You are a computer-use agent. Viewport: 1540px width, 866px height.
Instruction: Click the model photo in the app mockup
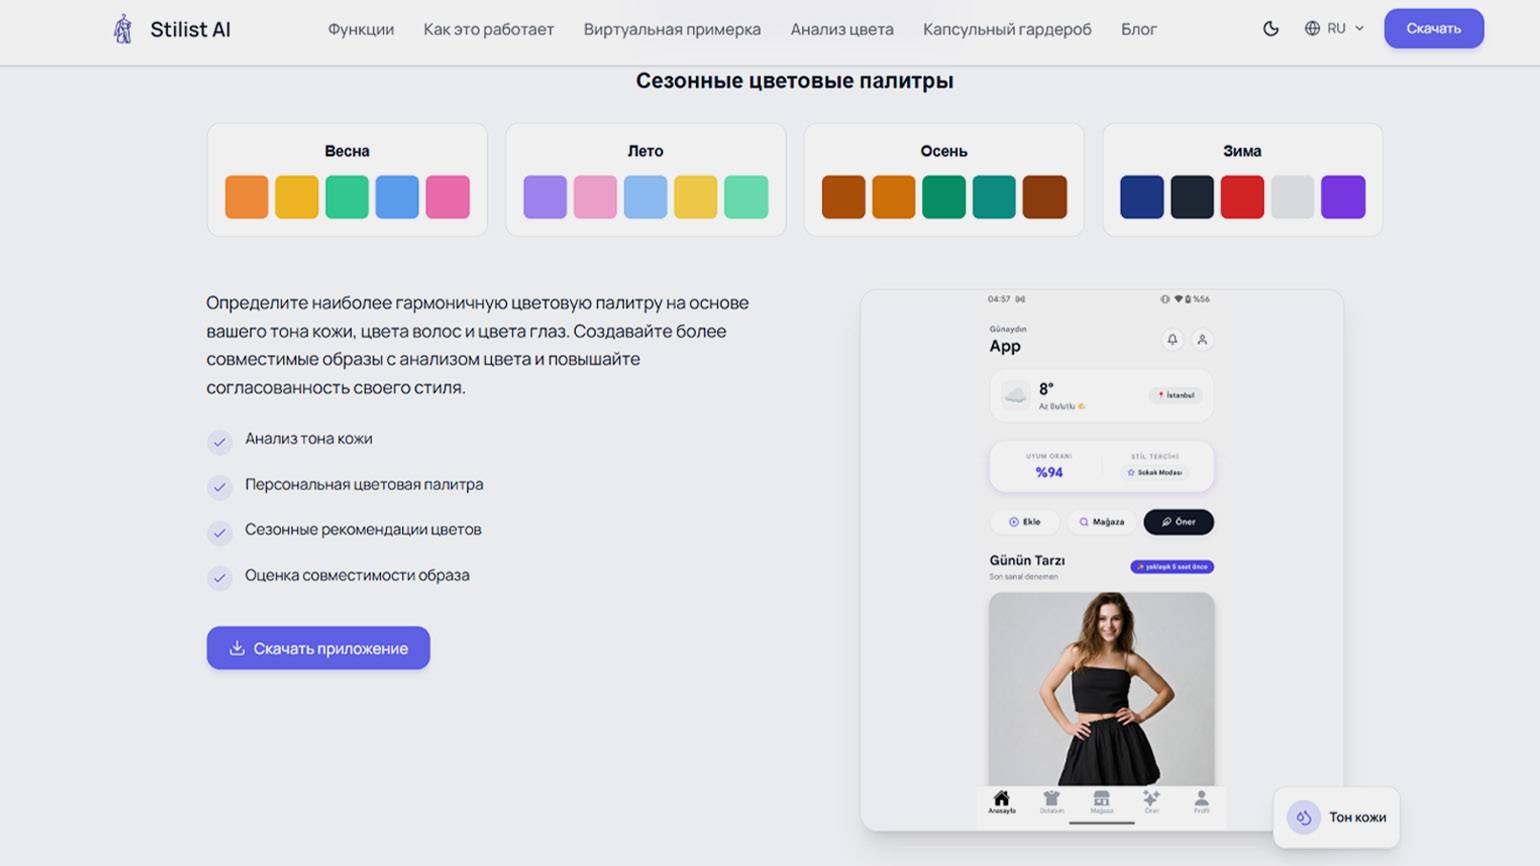pyautogui.click(x=1101, y=689)
